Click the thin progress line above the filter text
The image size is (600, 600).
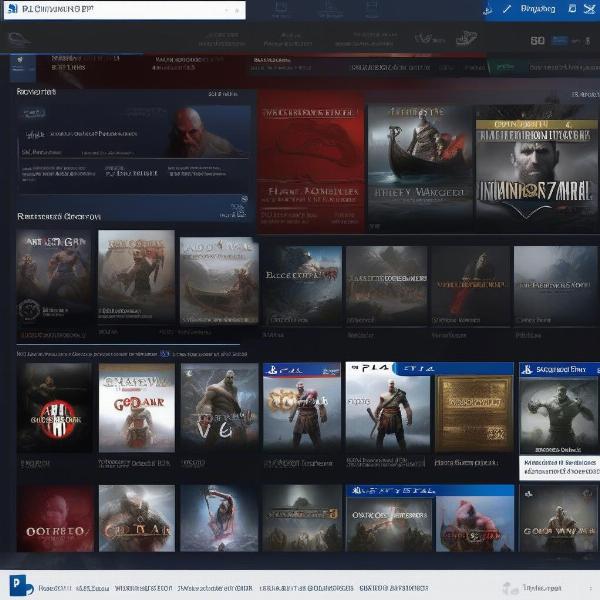[128, 344]
